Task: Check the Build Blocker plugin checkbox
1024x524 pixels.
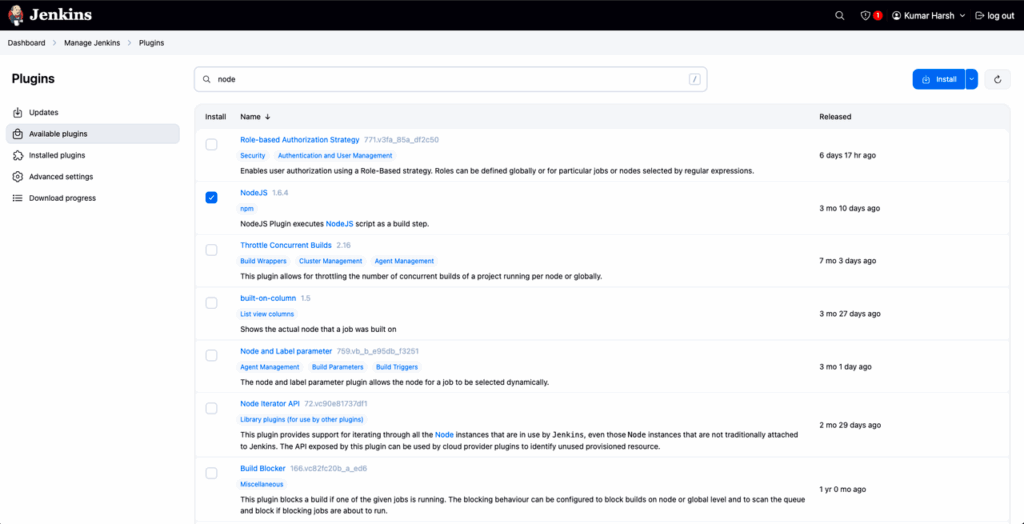Action: (212, 473)
